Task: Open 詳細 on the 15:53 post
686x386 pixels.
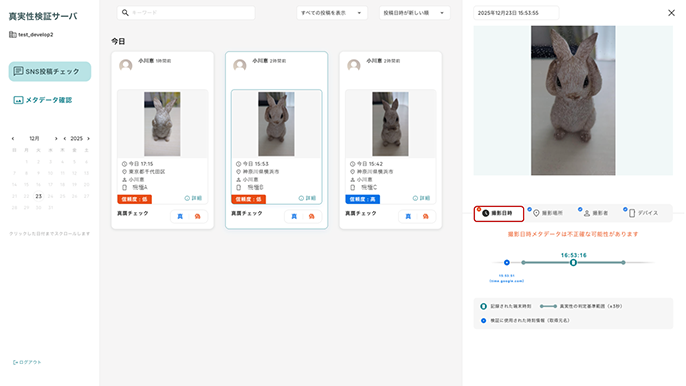Action: [x=307, y=198]
